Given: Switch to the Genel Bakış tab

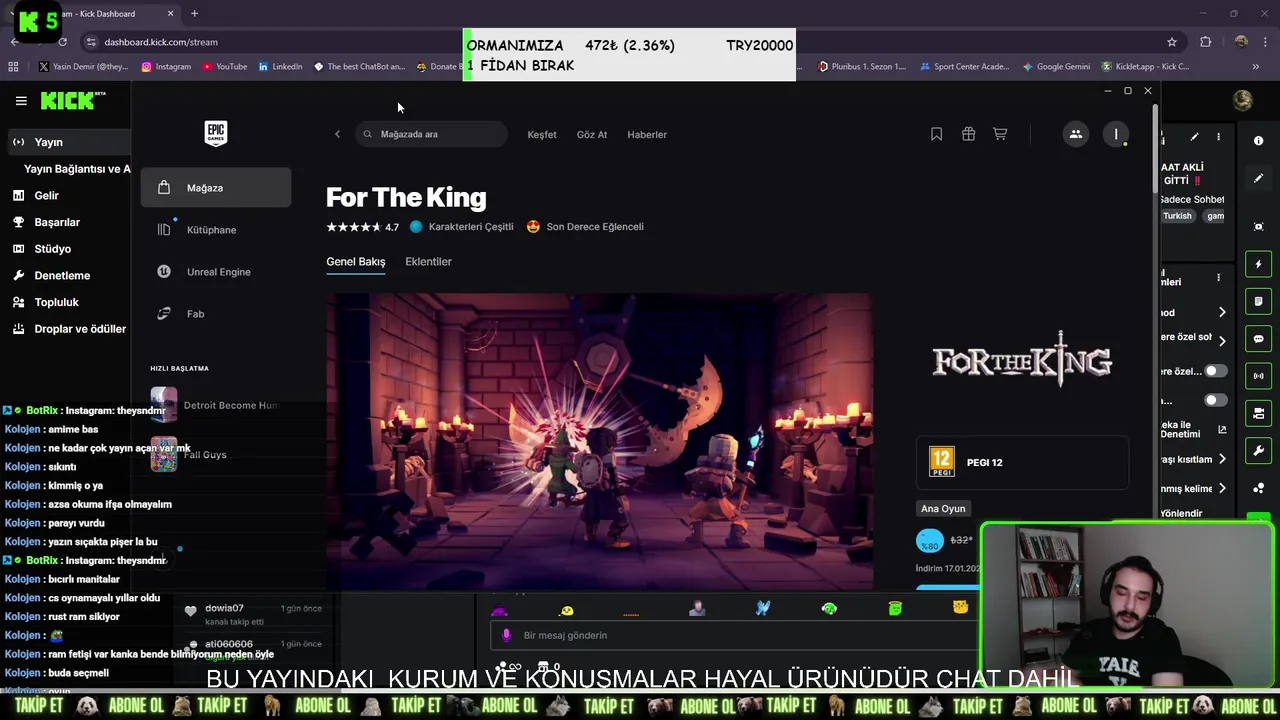Looking at the screenshot, I should click(356, 262).
